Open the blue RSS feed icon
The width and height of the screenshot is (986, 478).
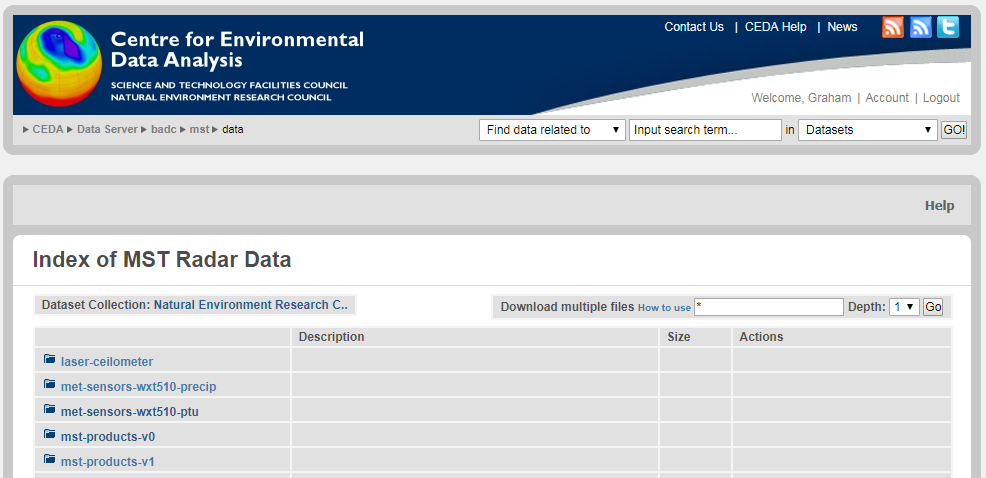[921, 27]
